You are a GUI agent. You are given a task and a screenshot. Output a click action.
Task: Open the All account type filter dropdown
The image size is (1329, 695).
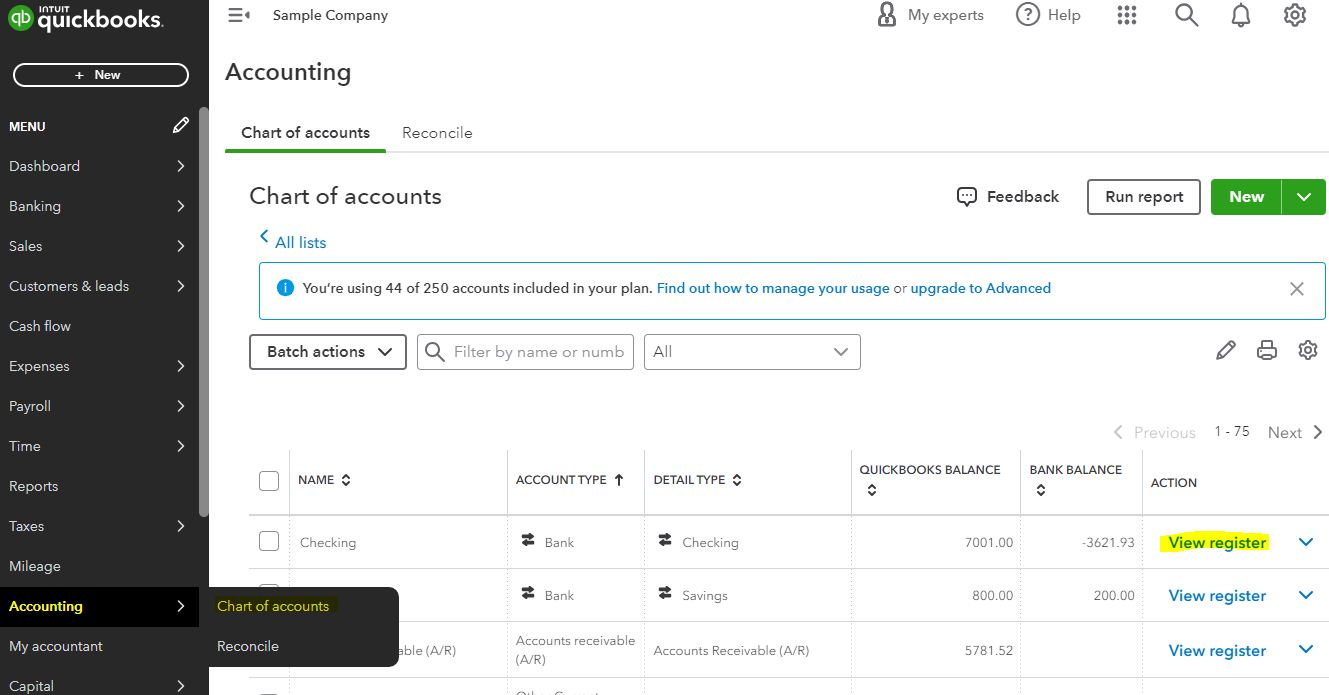752,352
